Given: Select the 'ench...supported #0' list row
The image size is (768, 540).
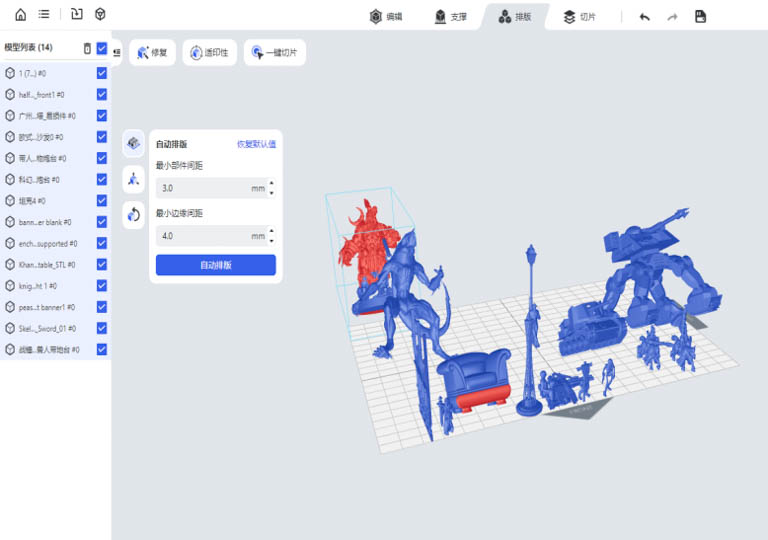Looking at the screenshot, I should click(56, 244).
